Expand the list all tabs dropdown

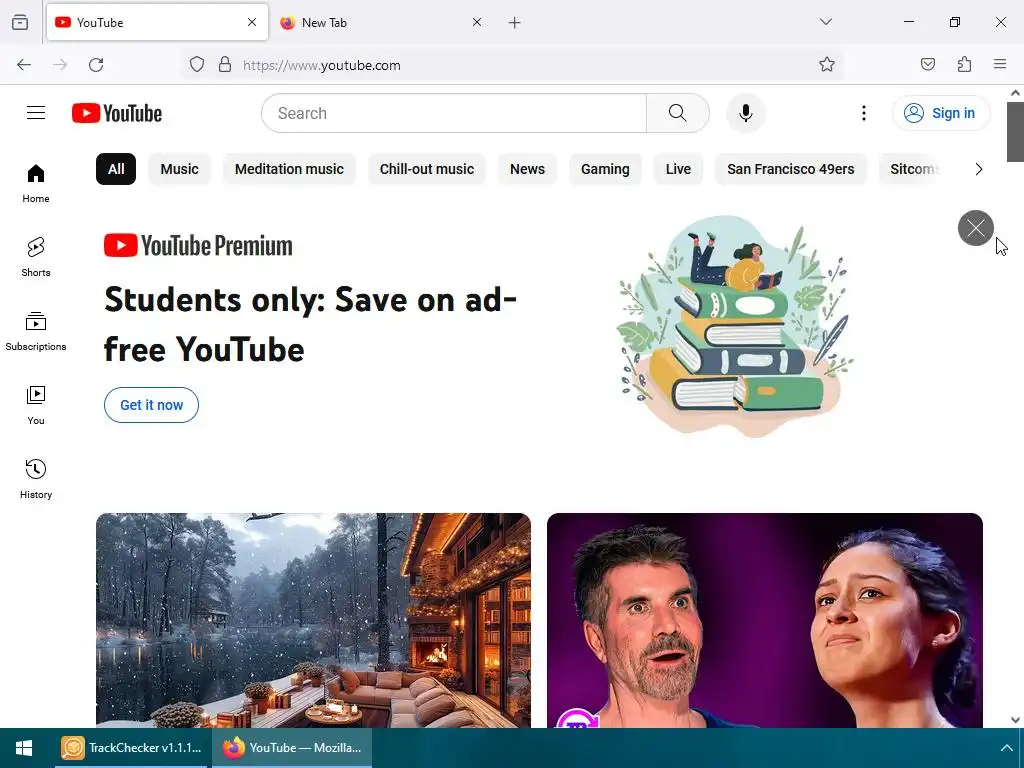[826, 22]
